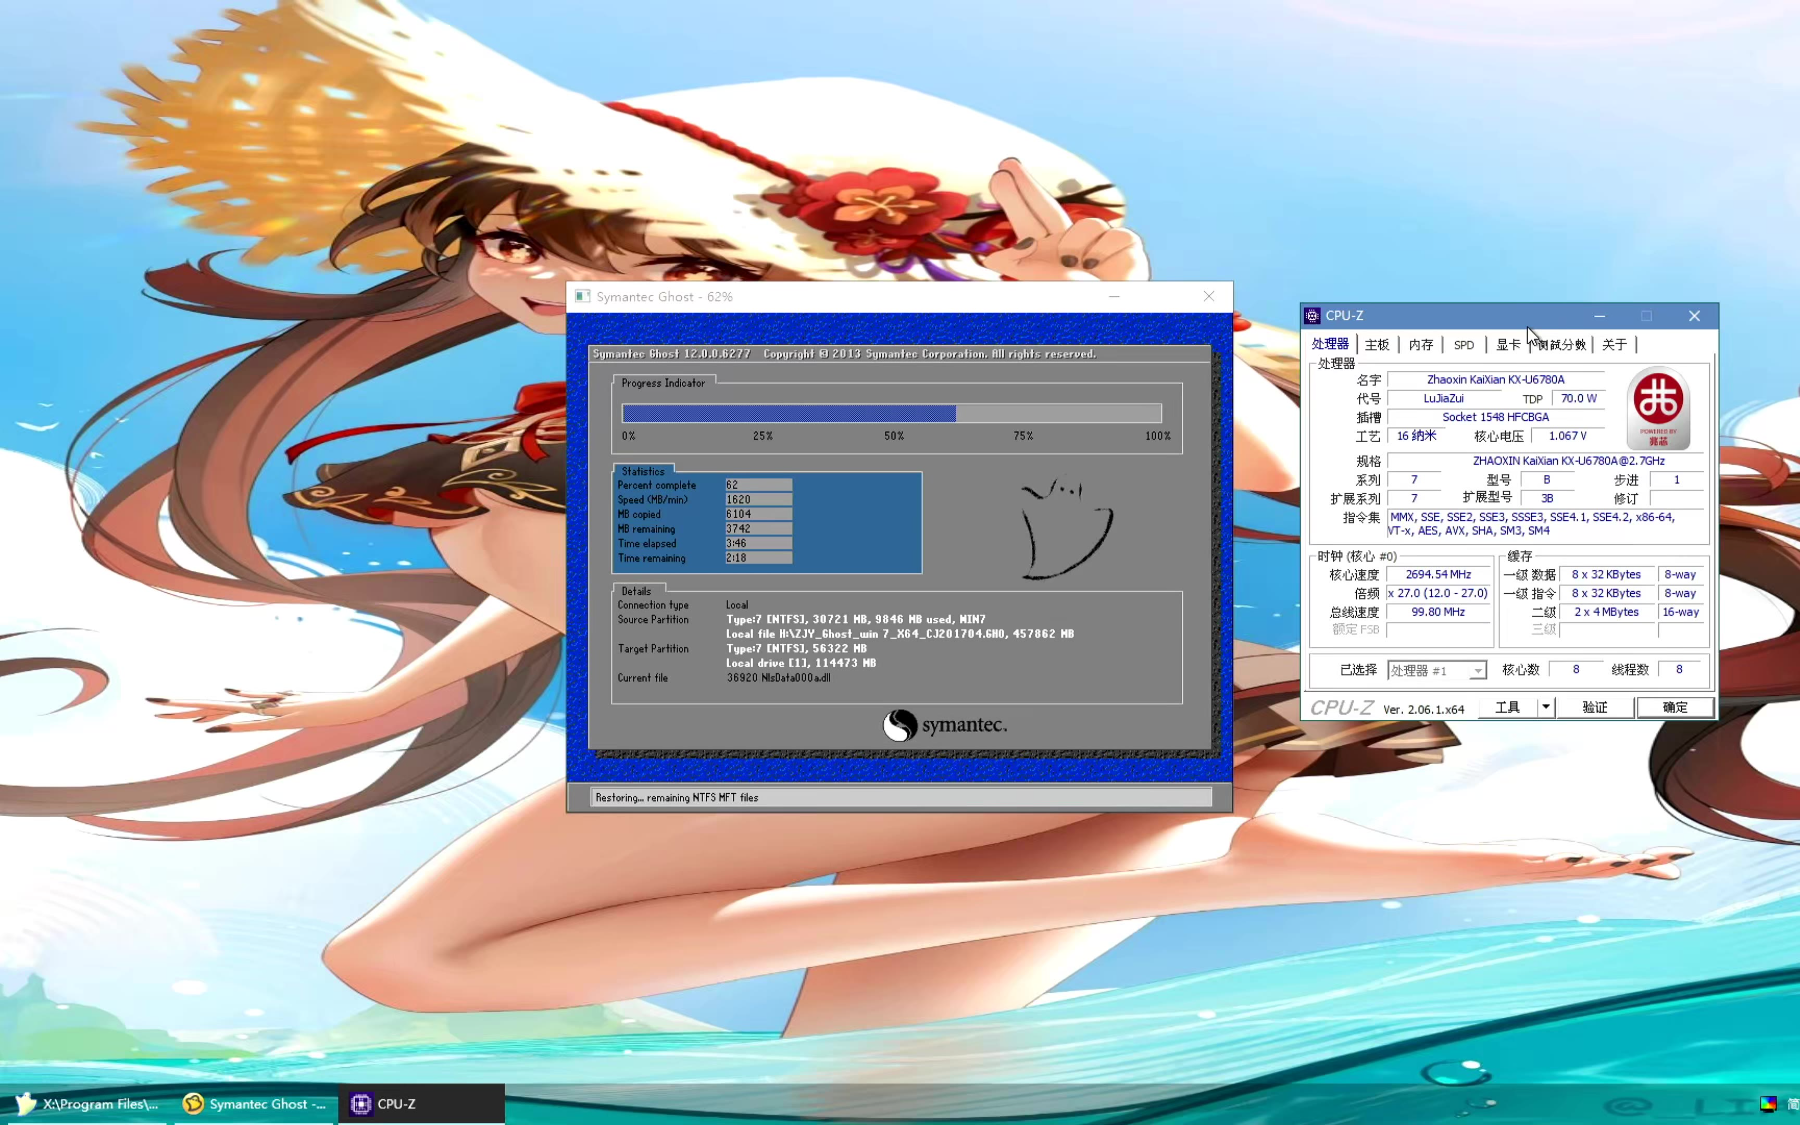This screenshot has height=1125, width=1800.
Task: Switch to Symantec Ghost taskbar item
Action: point(255,1104)
